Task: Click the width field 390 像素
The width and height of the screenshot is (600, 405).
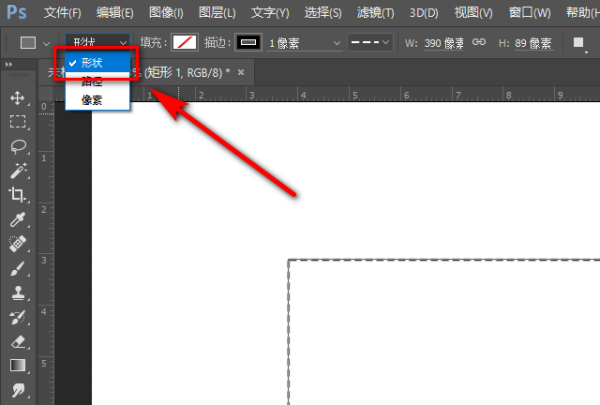Action: click(x=444, y=43)
